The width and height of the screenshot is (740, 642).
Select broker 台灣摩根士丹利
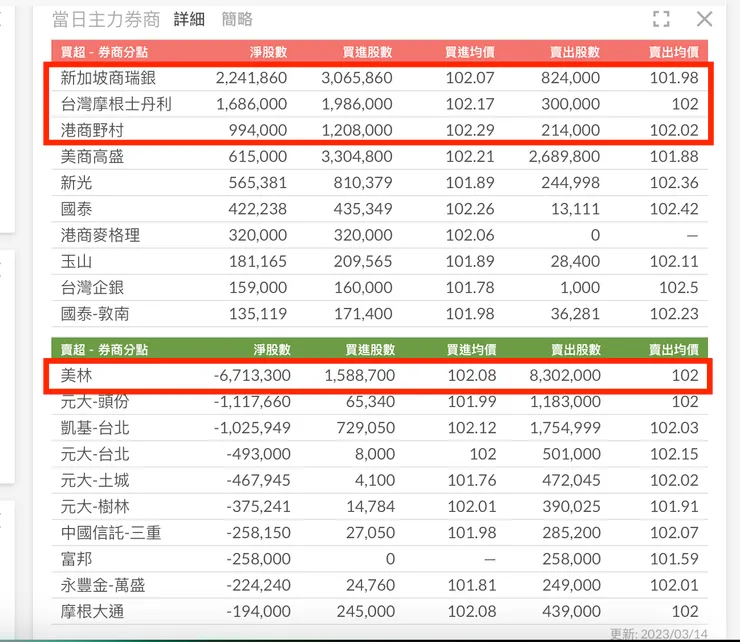click(116, 104)
